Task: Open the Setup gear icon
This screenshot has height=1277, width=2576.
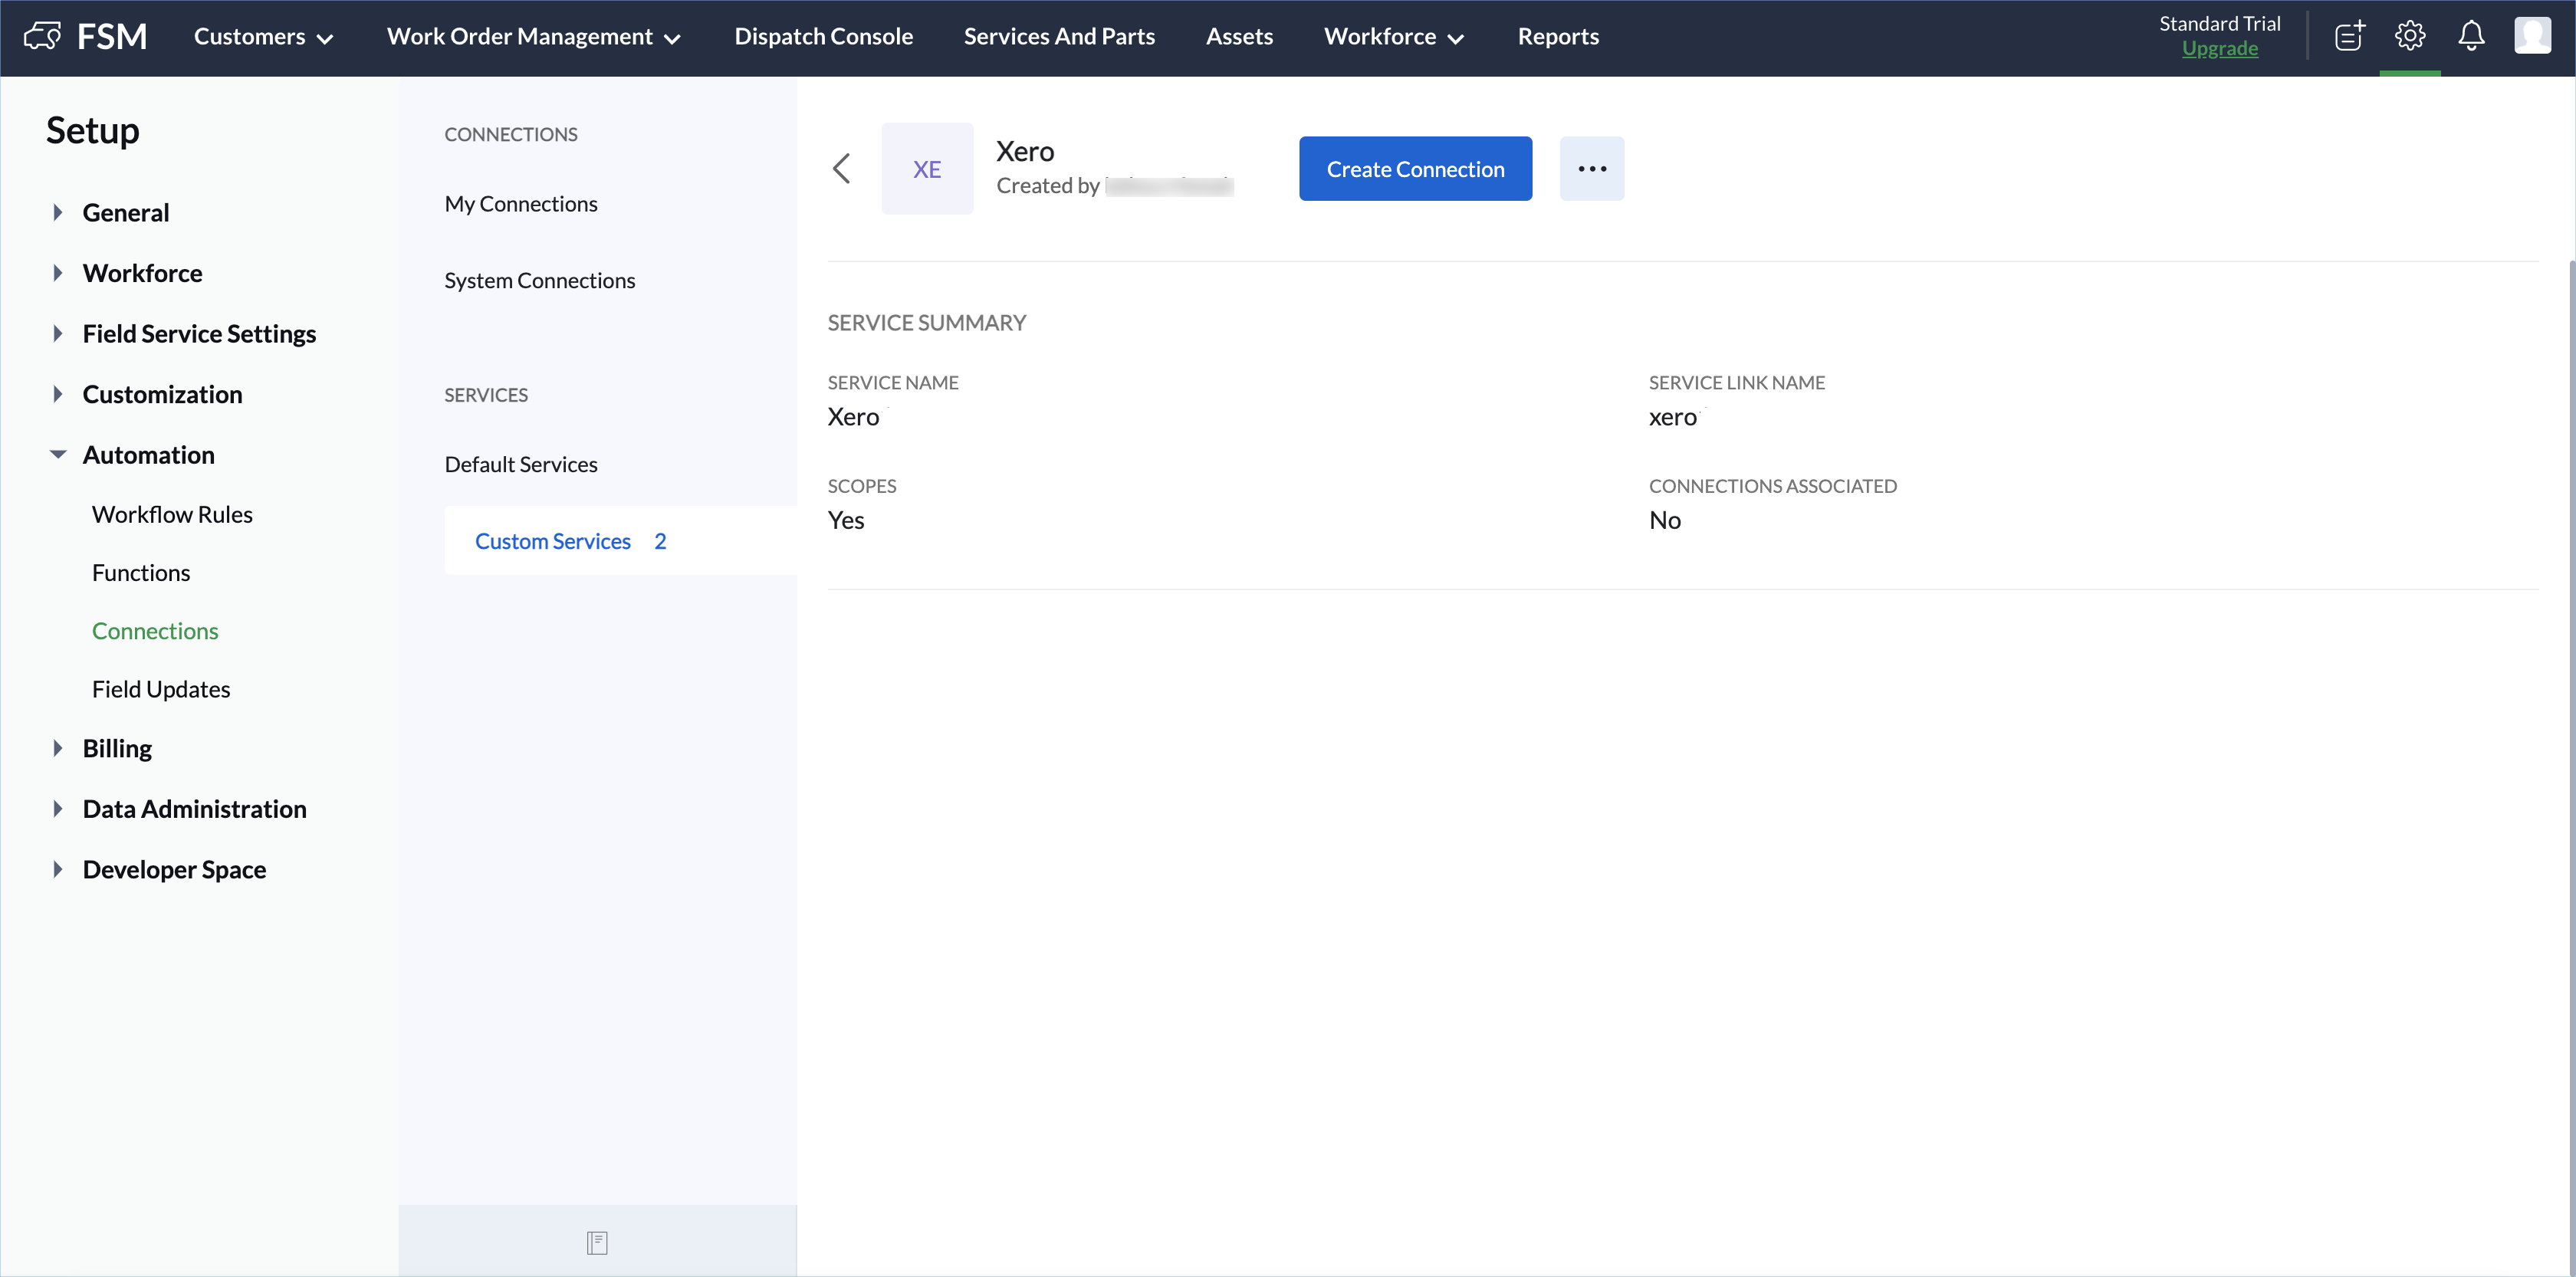Action: (x=2410, y=36)
